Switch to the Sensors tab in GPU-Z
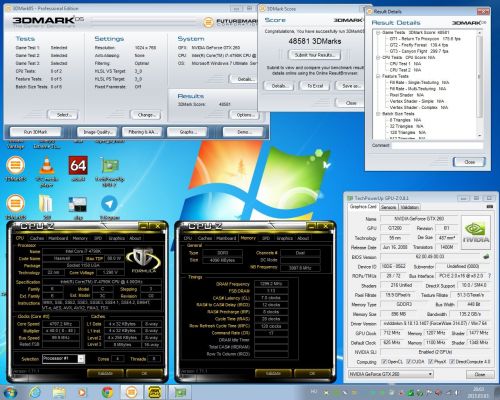 pos(389,207)
